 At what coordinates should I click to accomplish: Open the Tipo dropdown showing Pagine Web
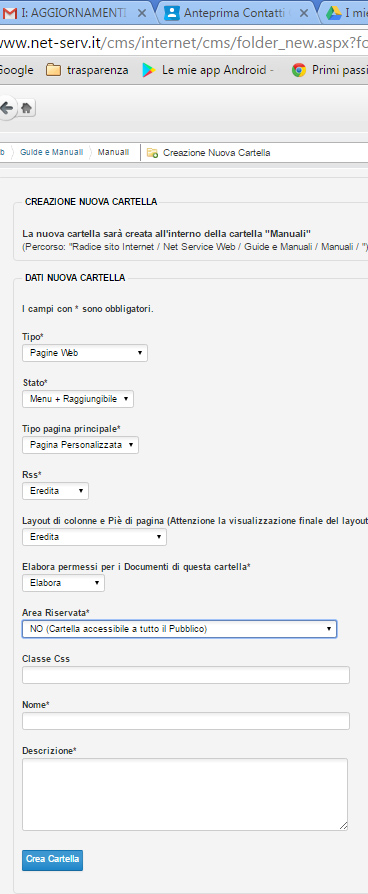click(85, 353)
